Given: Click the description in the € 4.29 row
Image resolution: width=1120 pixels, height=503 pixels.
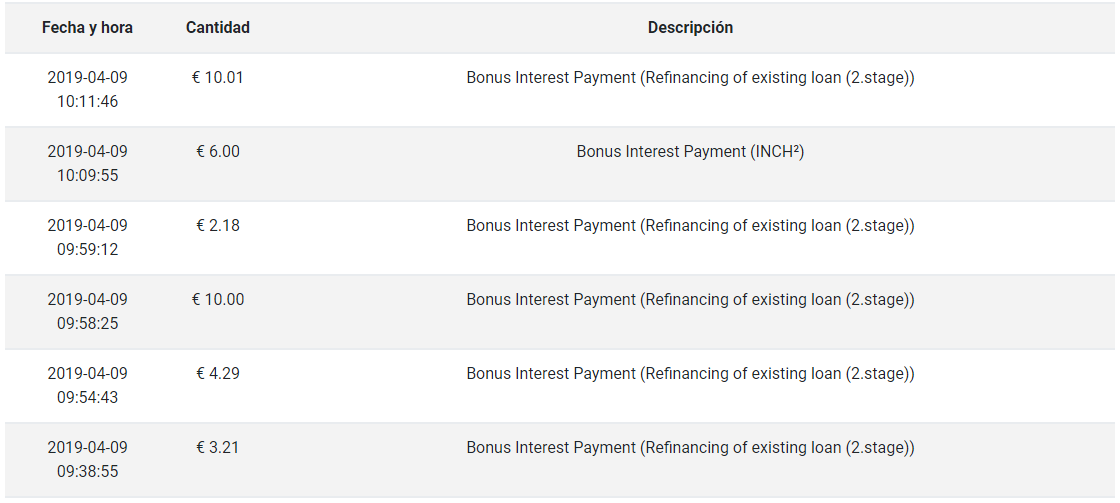Looking at the screenshot, I should 690,373.
